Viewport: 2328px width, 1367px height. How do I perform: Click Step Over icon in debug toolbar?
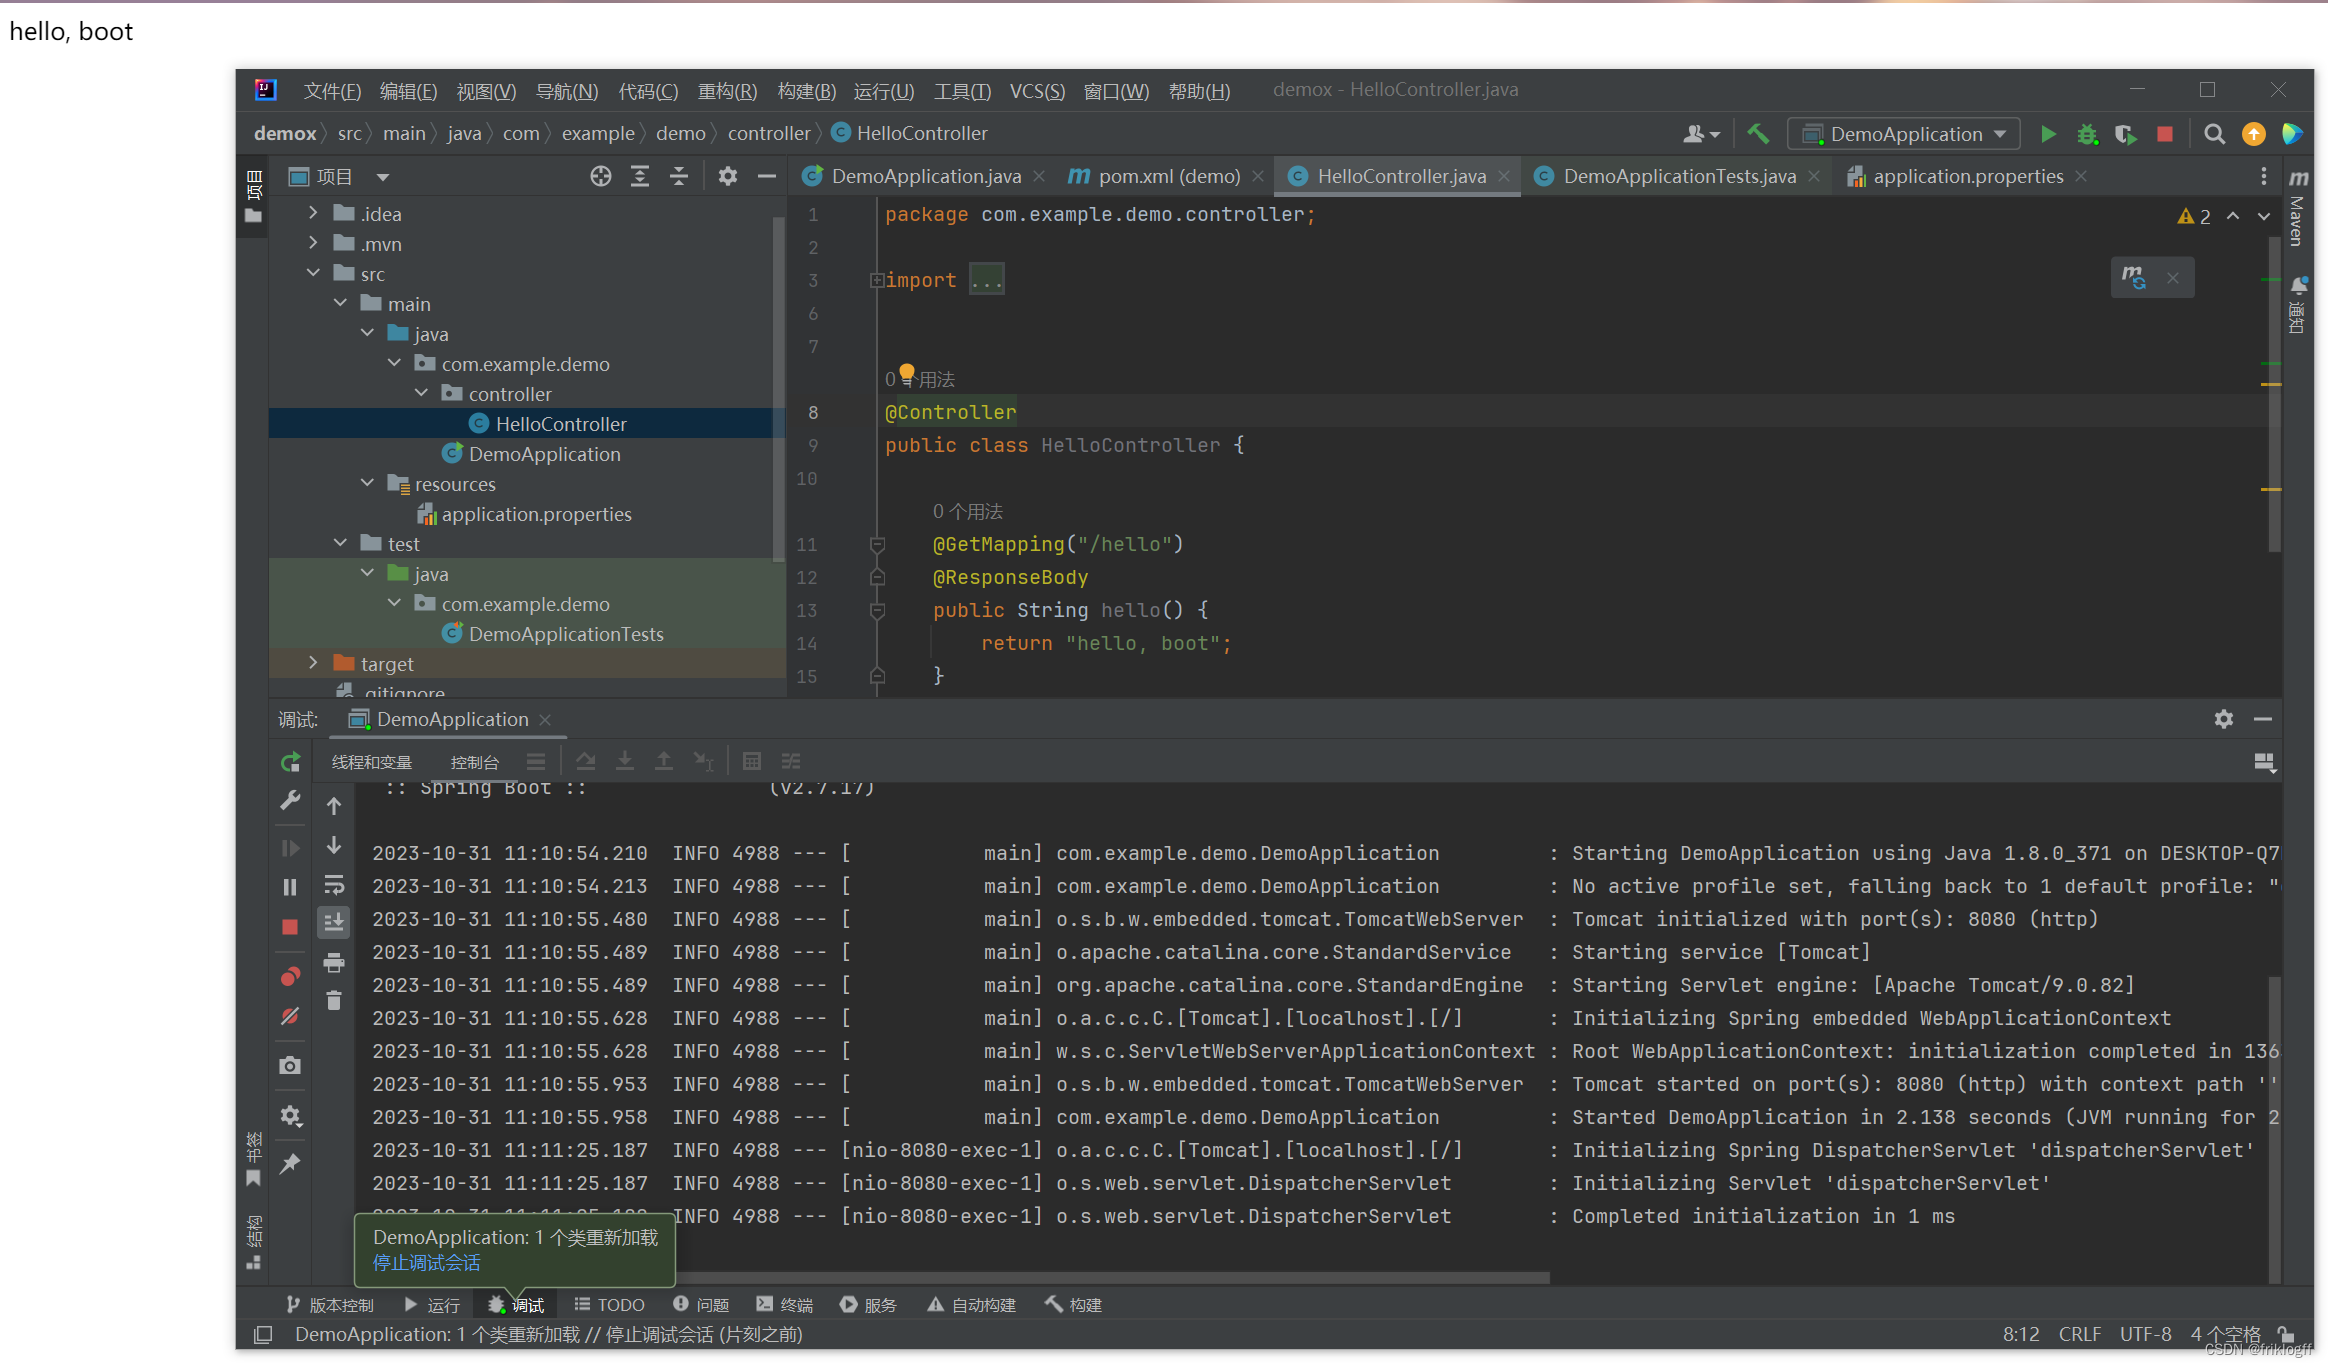pos(586,762)
